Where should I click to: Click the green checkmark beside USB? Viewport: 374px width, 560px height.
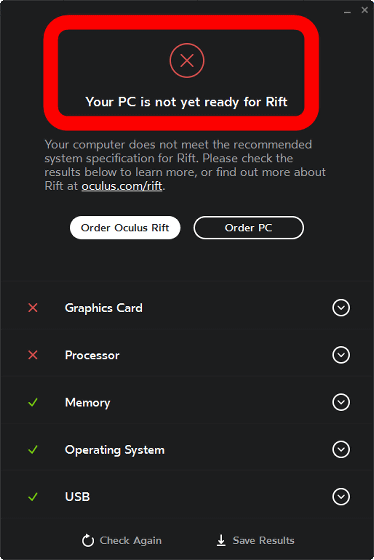pyautogui.click(x=33, y=497)
